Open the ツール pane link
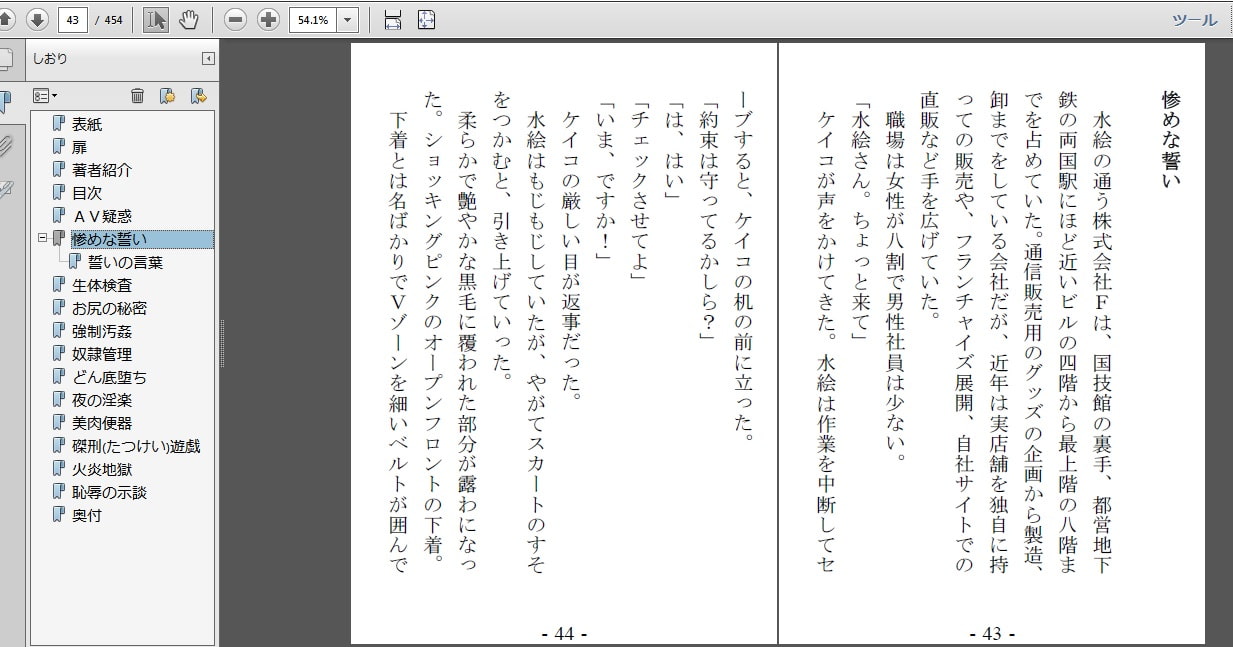Screen dimensions: 1233x647 [1194, 20]
